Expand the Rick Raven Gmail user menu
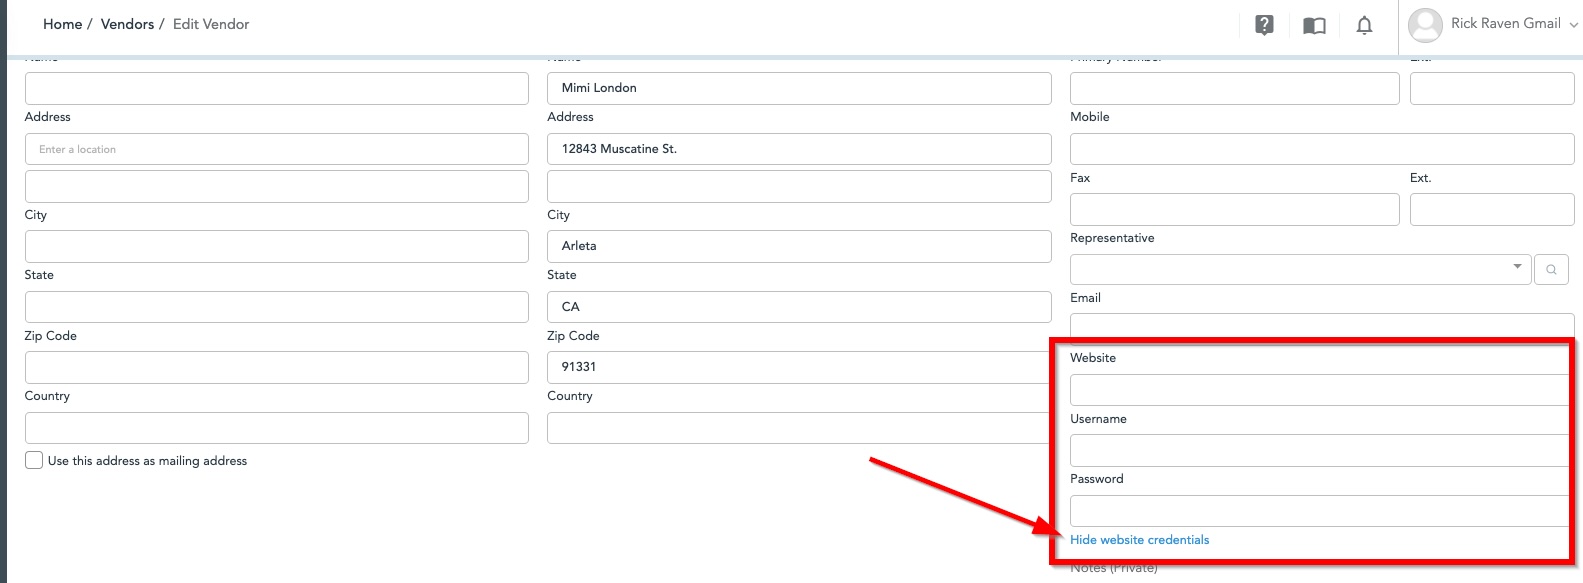This screenshot has width=1583, height=583. click(x=1514, y=24)
